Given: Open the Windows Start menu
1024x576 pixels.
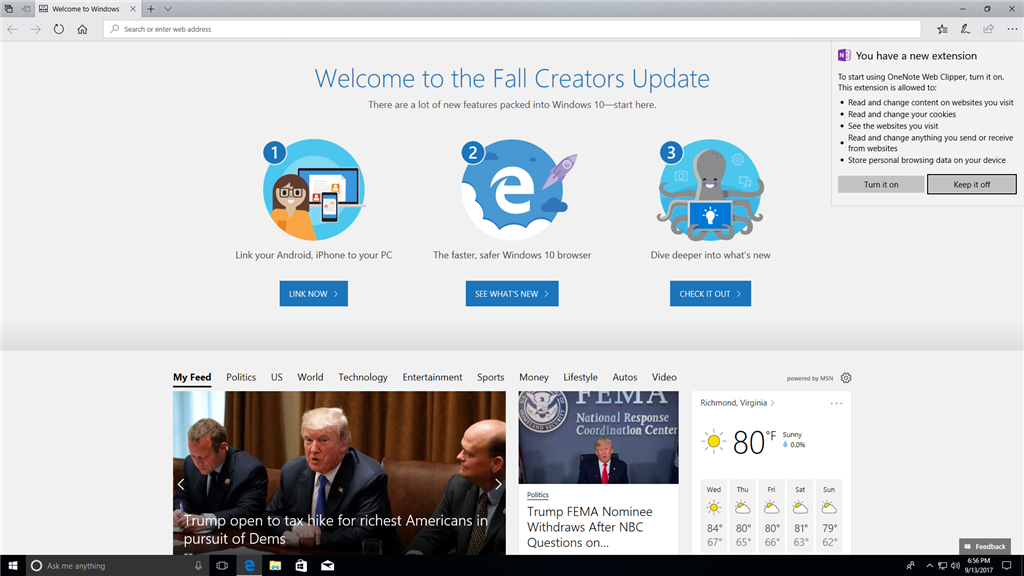Looking at the screenshot, I should click(x=12, y=566).
